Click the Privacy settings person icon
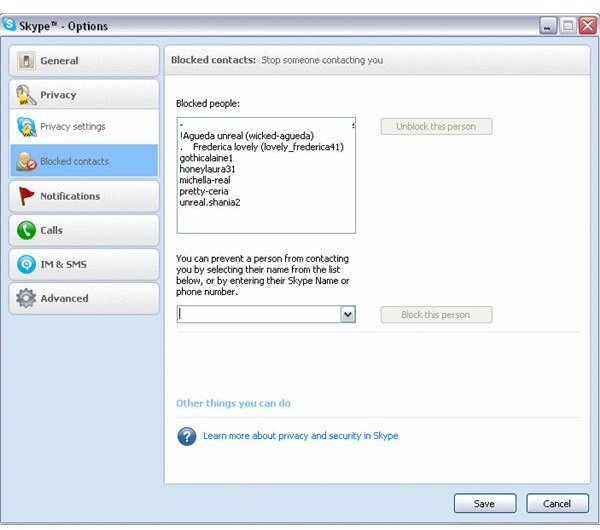Screen dimensions: 600x530 pos(26,127)
